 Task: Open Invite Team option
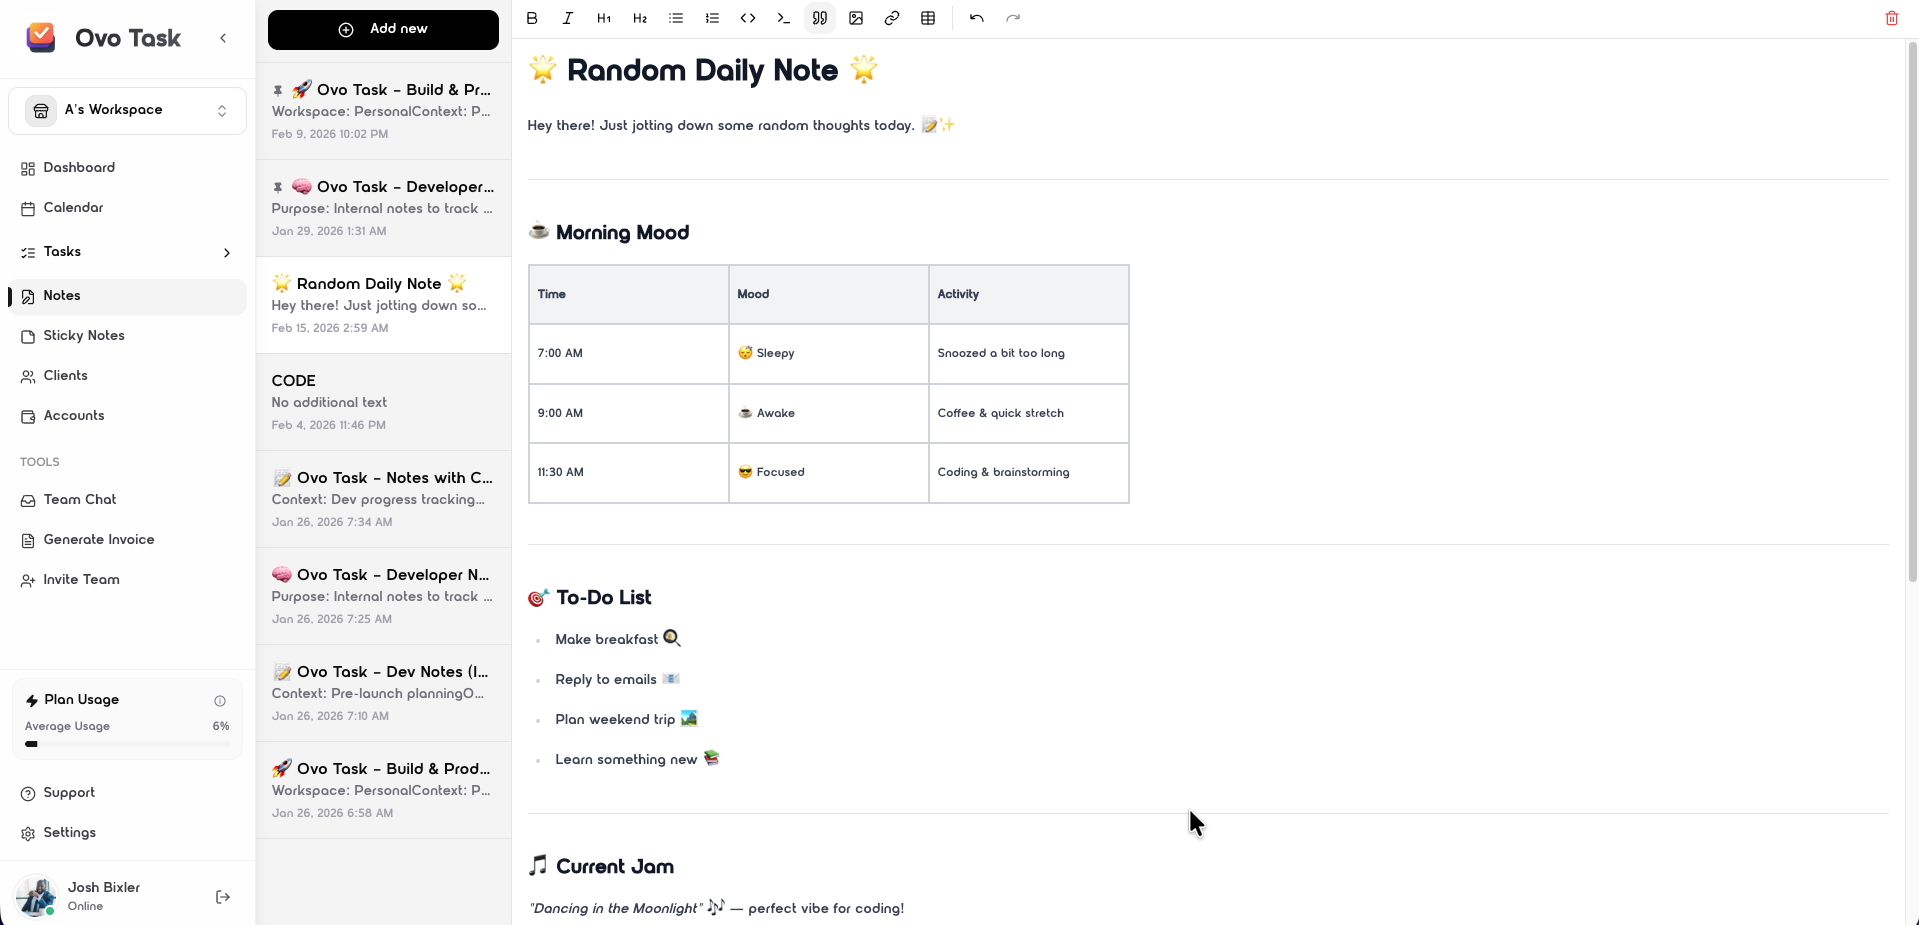[x=127, y=580]
